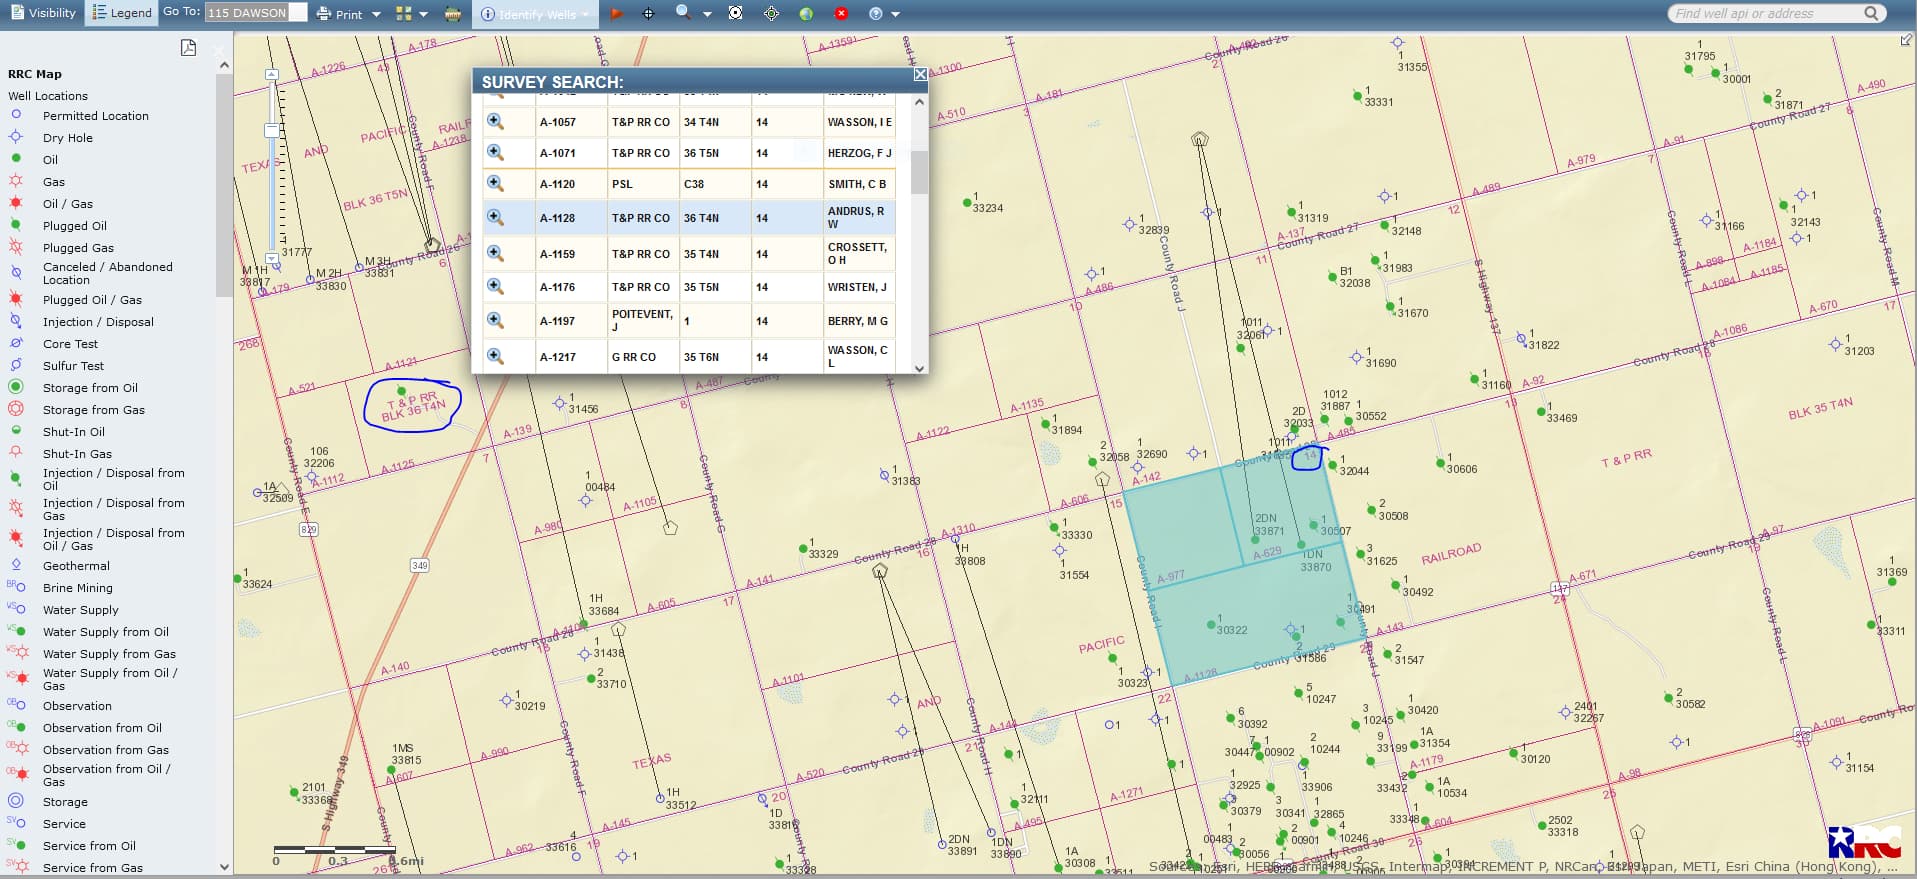1917x879 pixels.
Task: Click the map zoom slider handle
Action: pyautogui.click(x=271, y=131)
